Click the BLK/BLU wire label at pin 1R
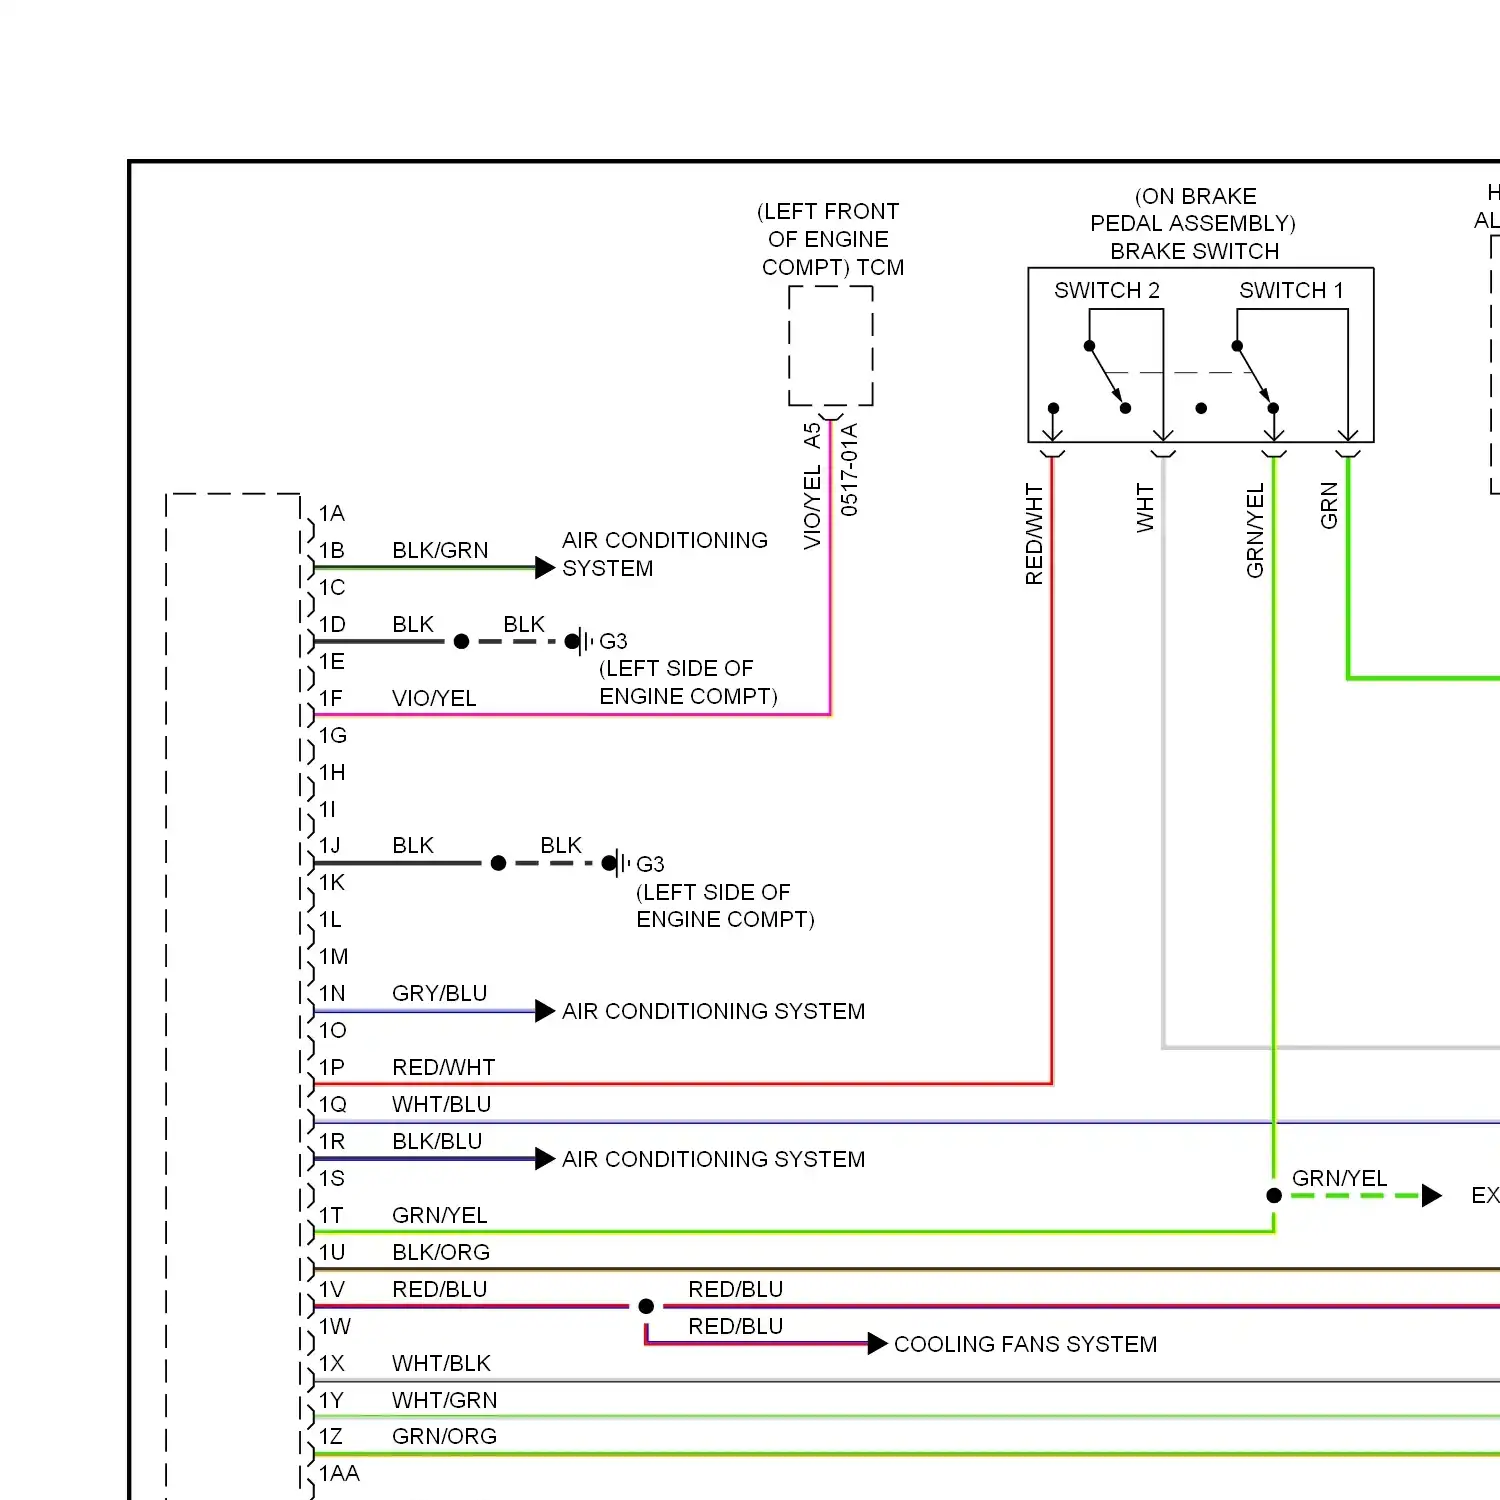1500x1500 pixels. [x=437, y=1141]
